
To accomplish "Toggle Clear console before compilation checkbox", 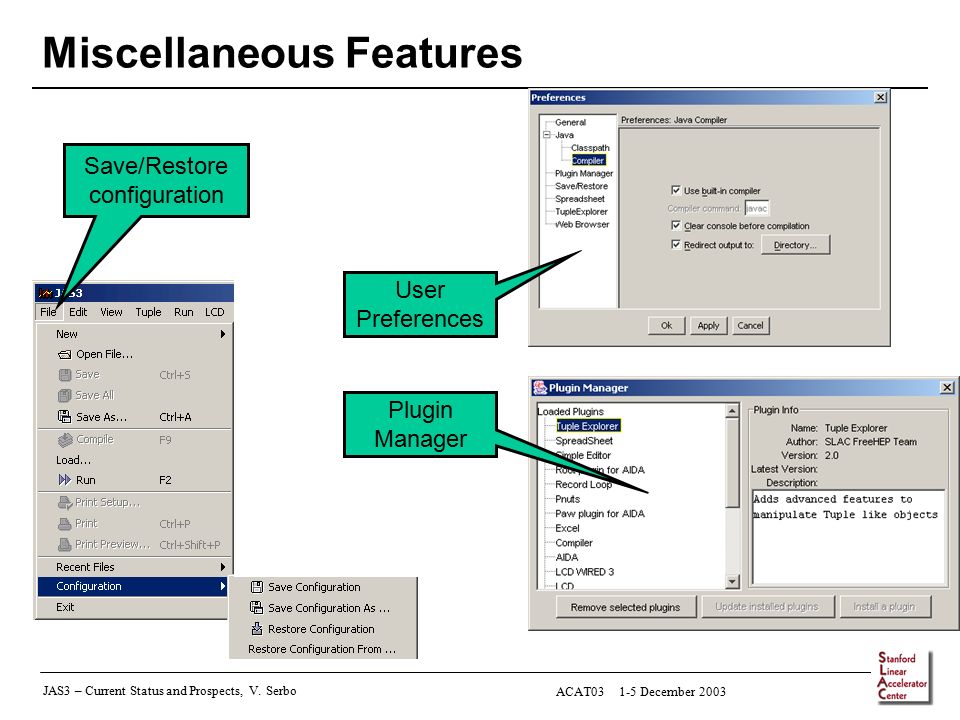I will tap(676, 225).
